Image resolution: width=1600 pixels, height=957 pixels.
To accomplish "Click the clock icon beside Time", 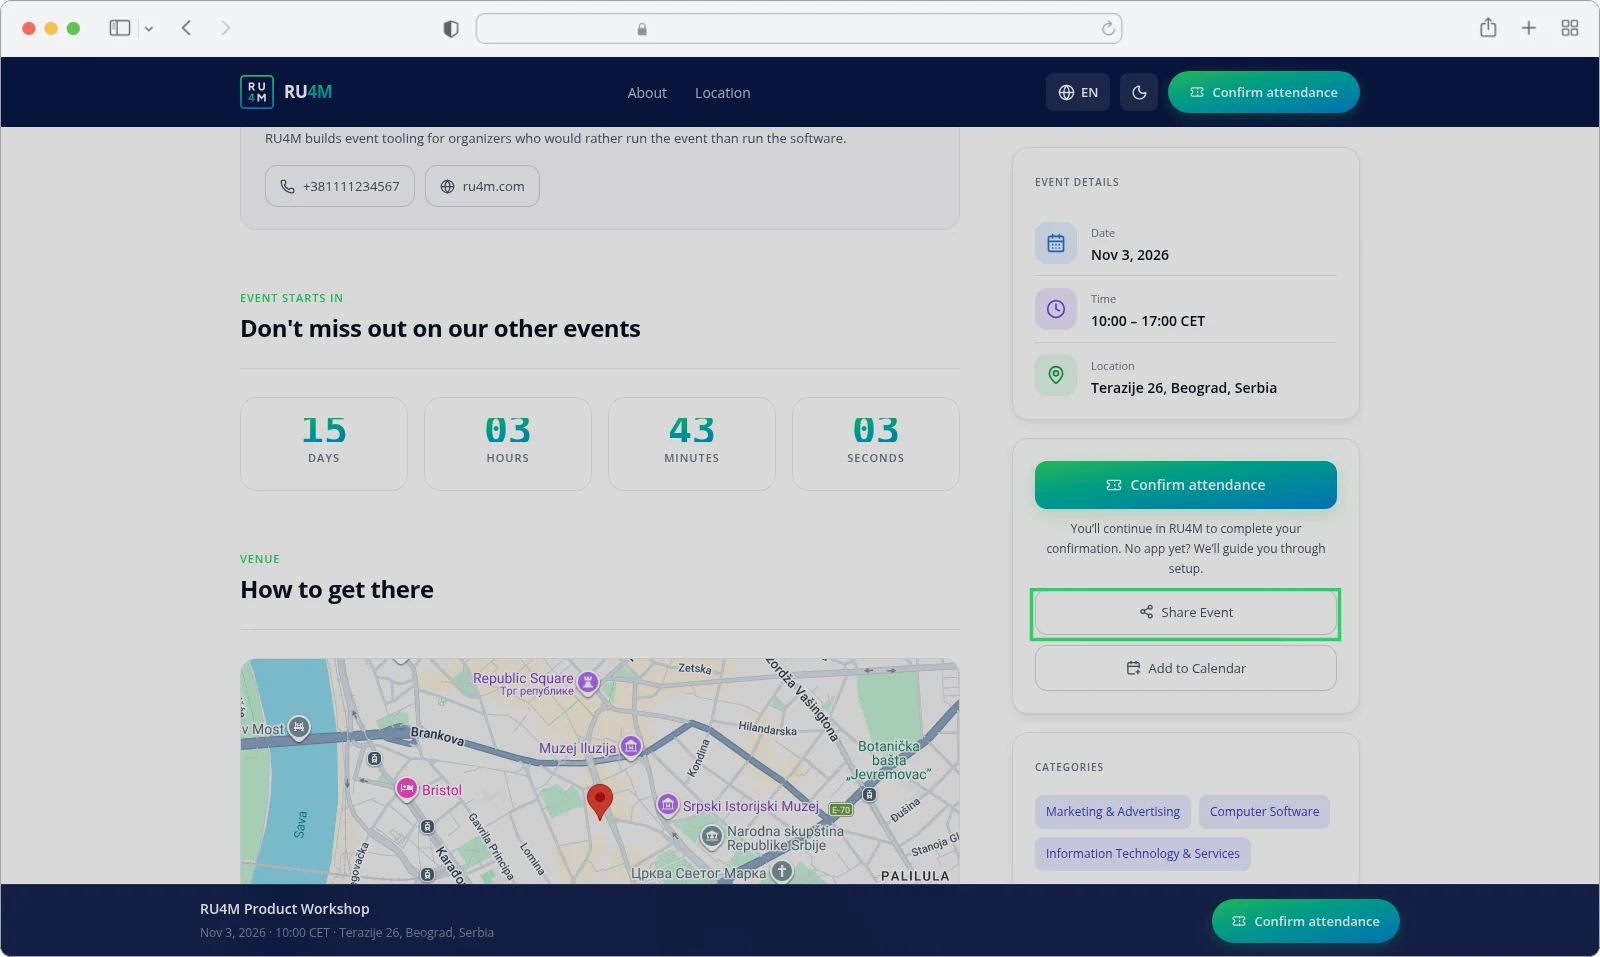I will pyautogui.click(x=1056, y=309).
